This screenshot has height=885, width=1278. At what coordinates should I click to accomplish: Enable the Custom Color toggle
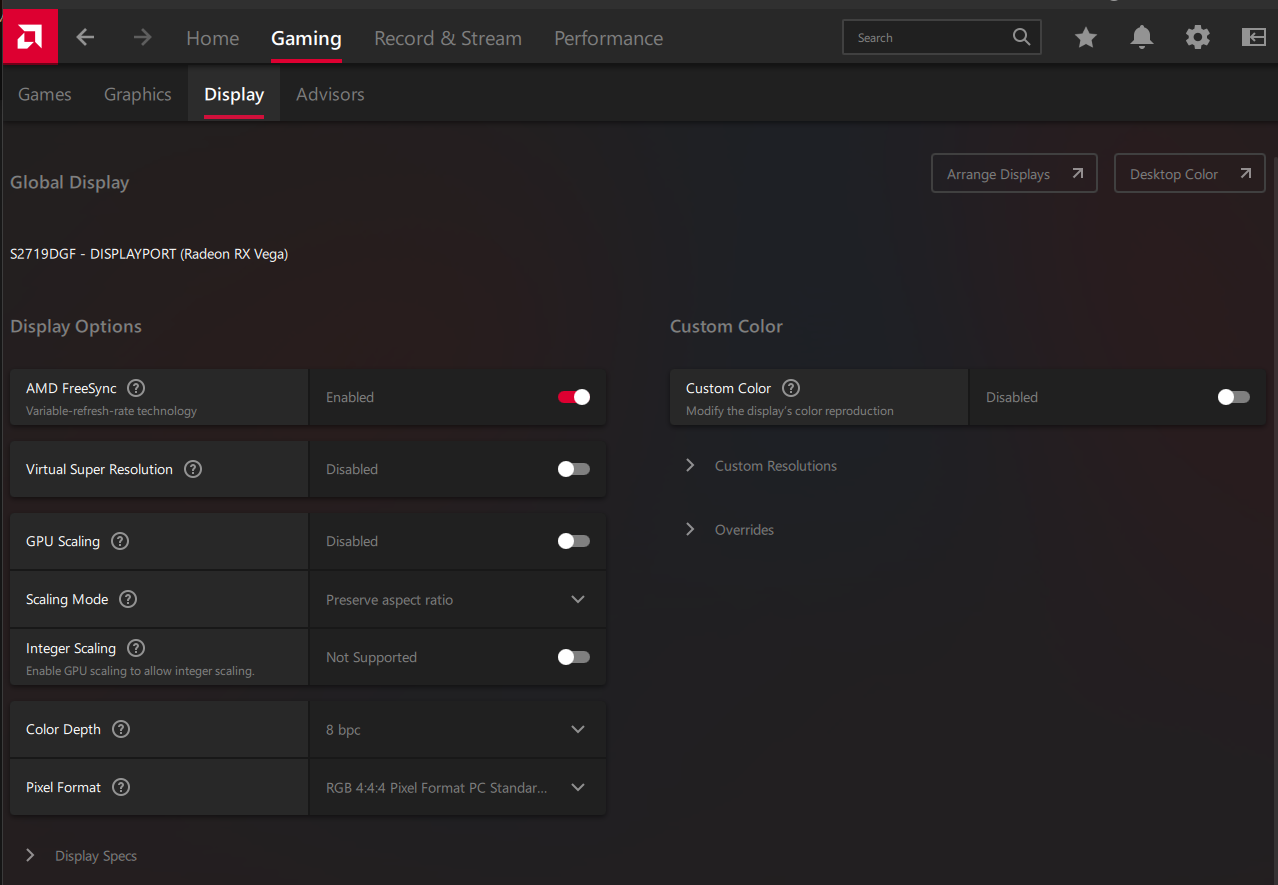(1234, 397)
